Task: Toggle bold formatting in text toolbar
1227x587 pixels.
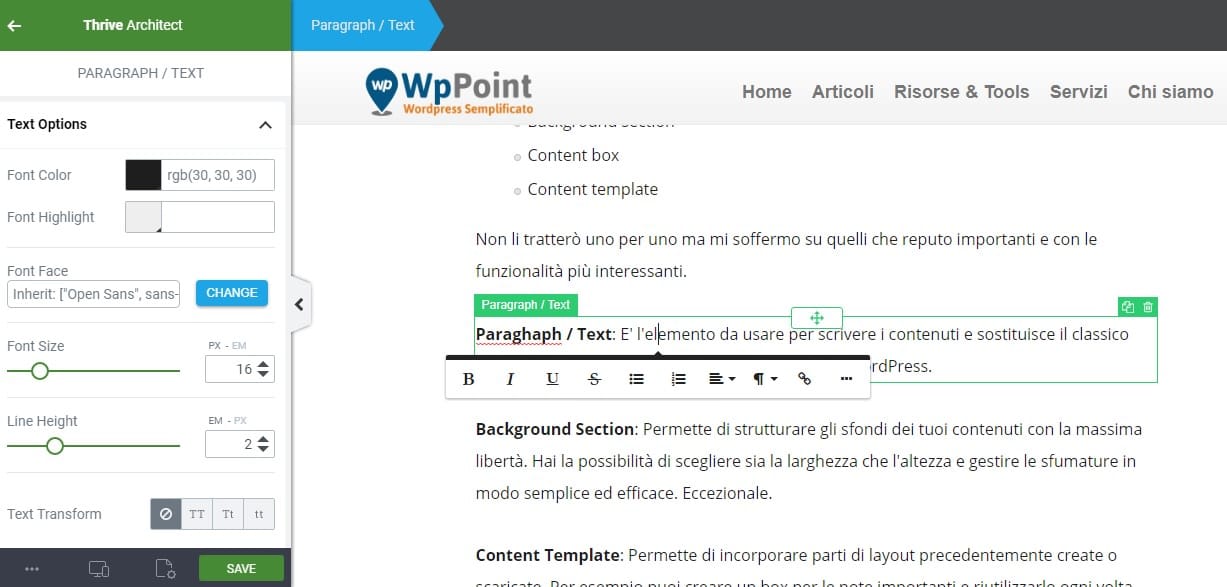Action: pos(468,379)
